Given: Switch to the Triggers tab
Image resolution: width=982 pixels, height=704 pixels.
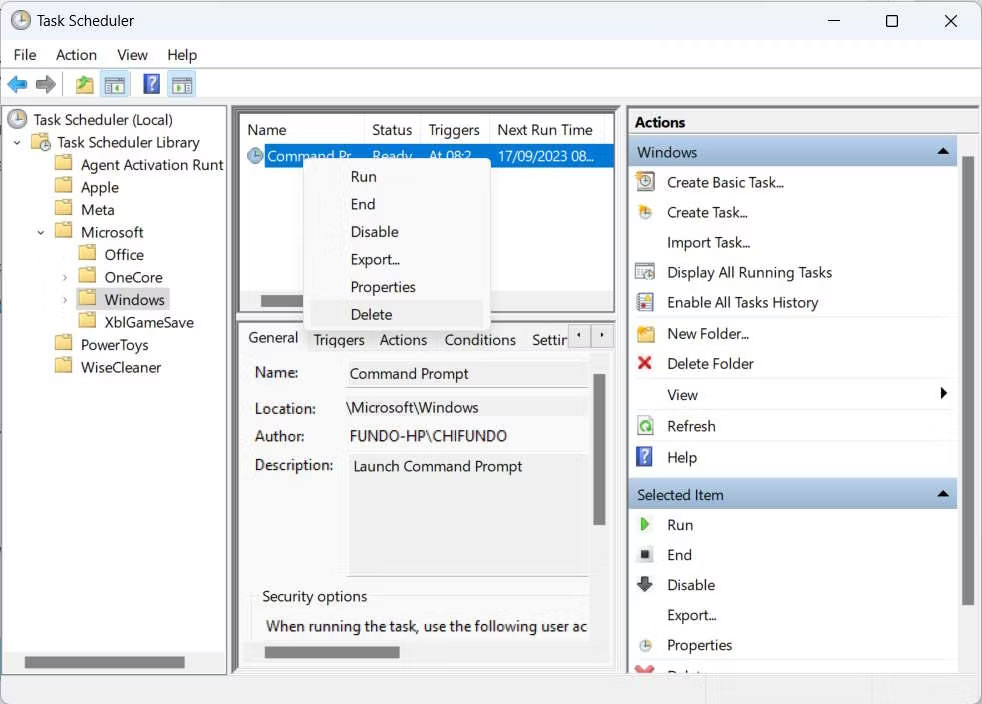Looking at the screenshot, I should click(x=338, y=340).
